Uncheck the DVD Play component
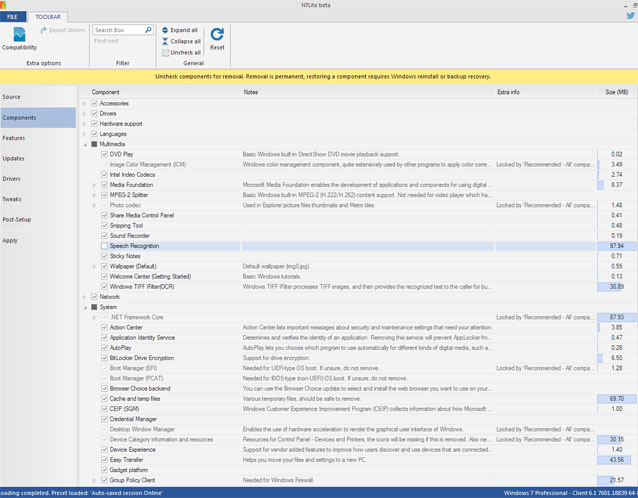638x498 pixels. (x=104, y=154)
